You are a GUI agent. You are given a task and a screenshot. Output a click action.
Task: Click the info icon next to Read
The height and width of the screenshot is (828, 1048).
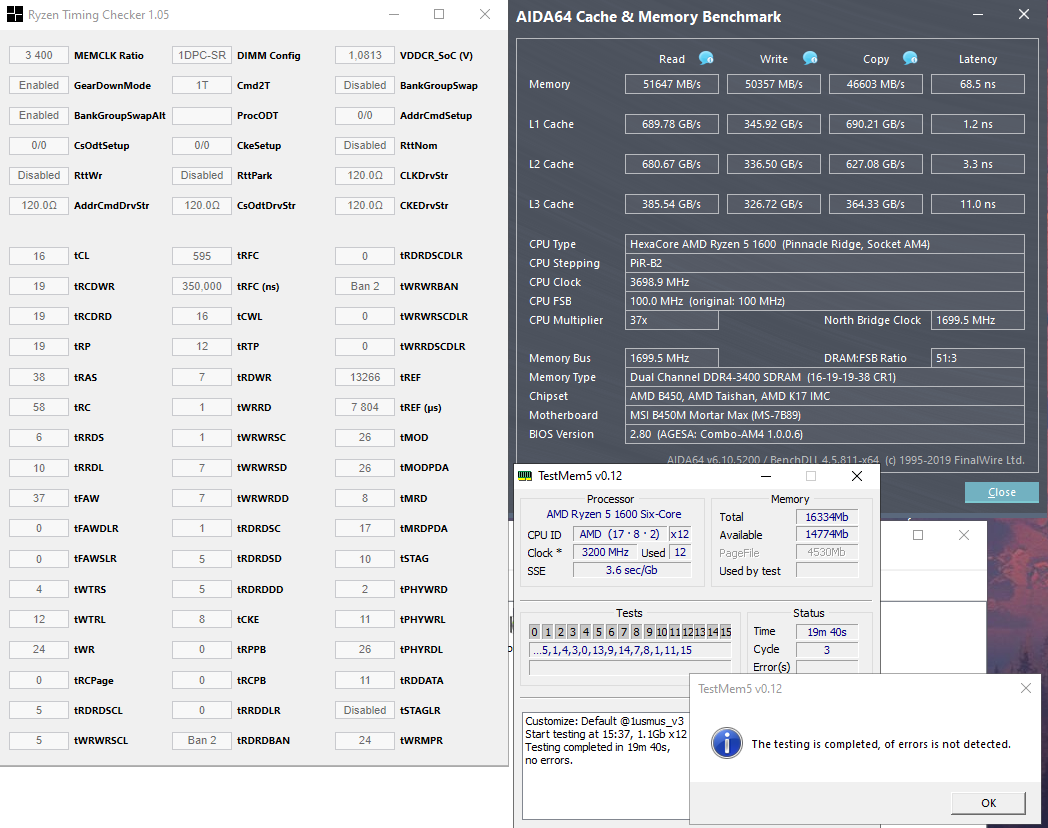706,59
